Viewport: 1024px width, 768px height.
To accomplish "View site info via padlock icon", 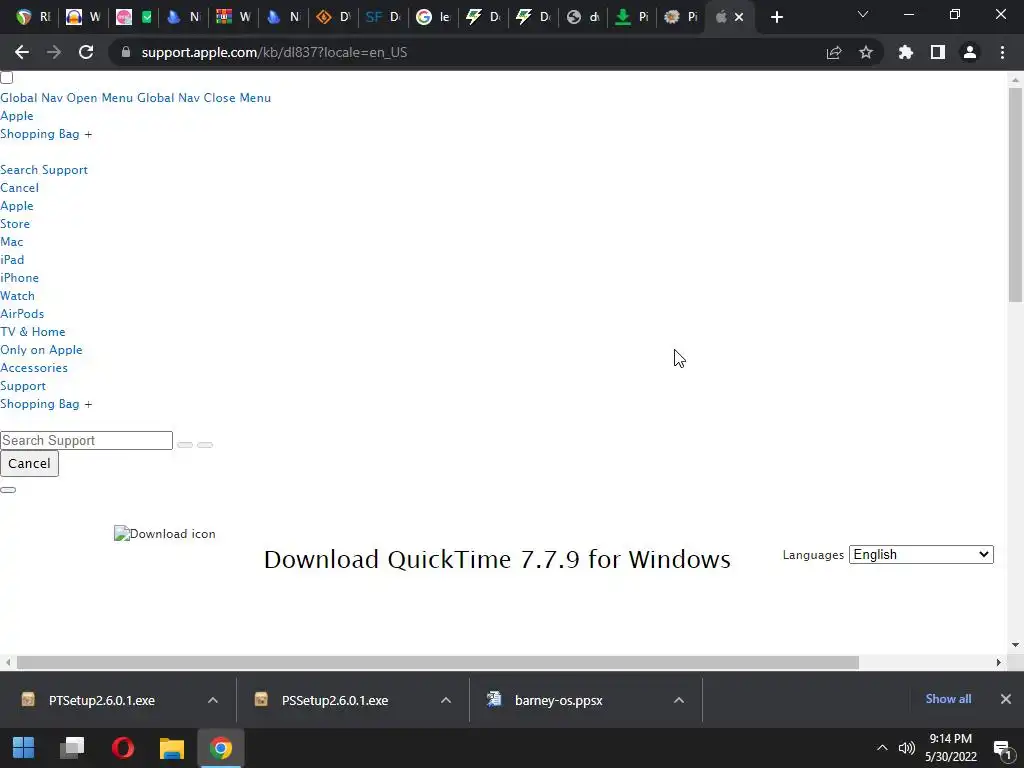I will 125,52.
